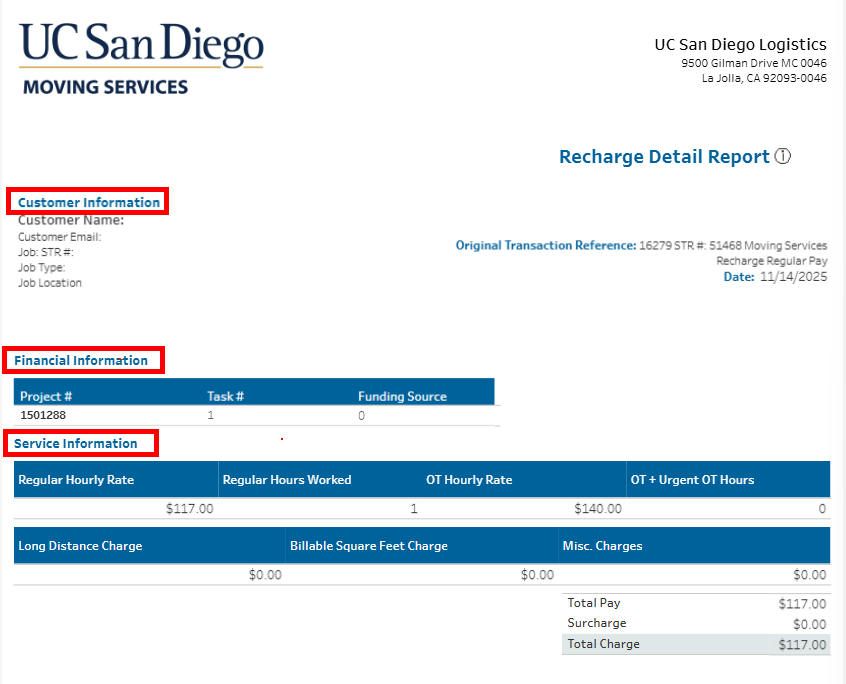Select the Total Charge amount $117.00
This screenshot has height=684, width=846.
click(x=801, y=644)
